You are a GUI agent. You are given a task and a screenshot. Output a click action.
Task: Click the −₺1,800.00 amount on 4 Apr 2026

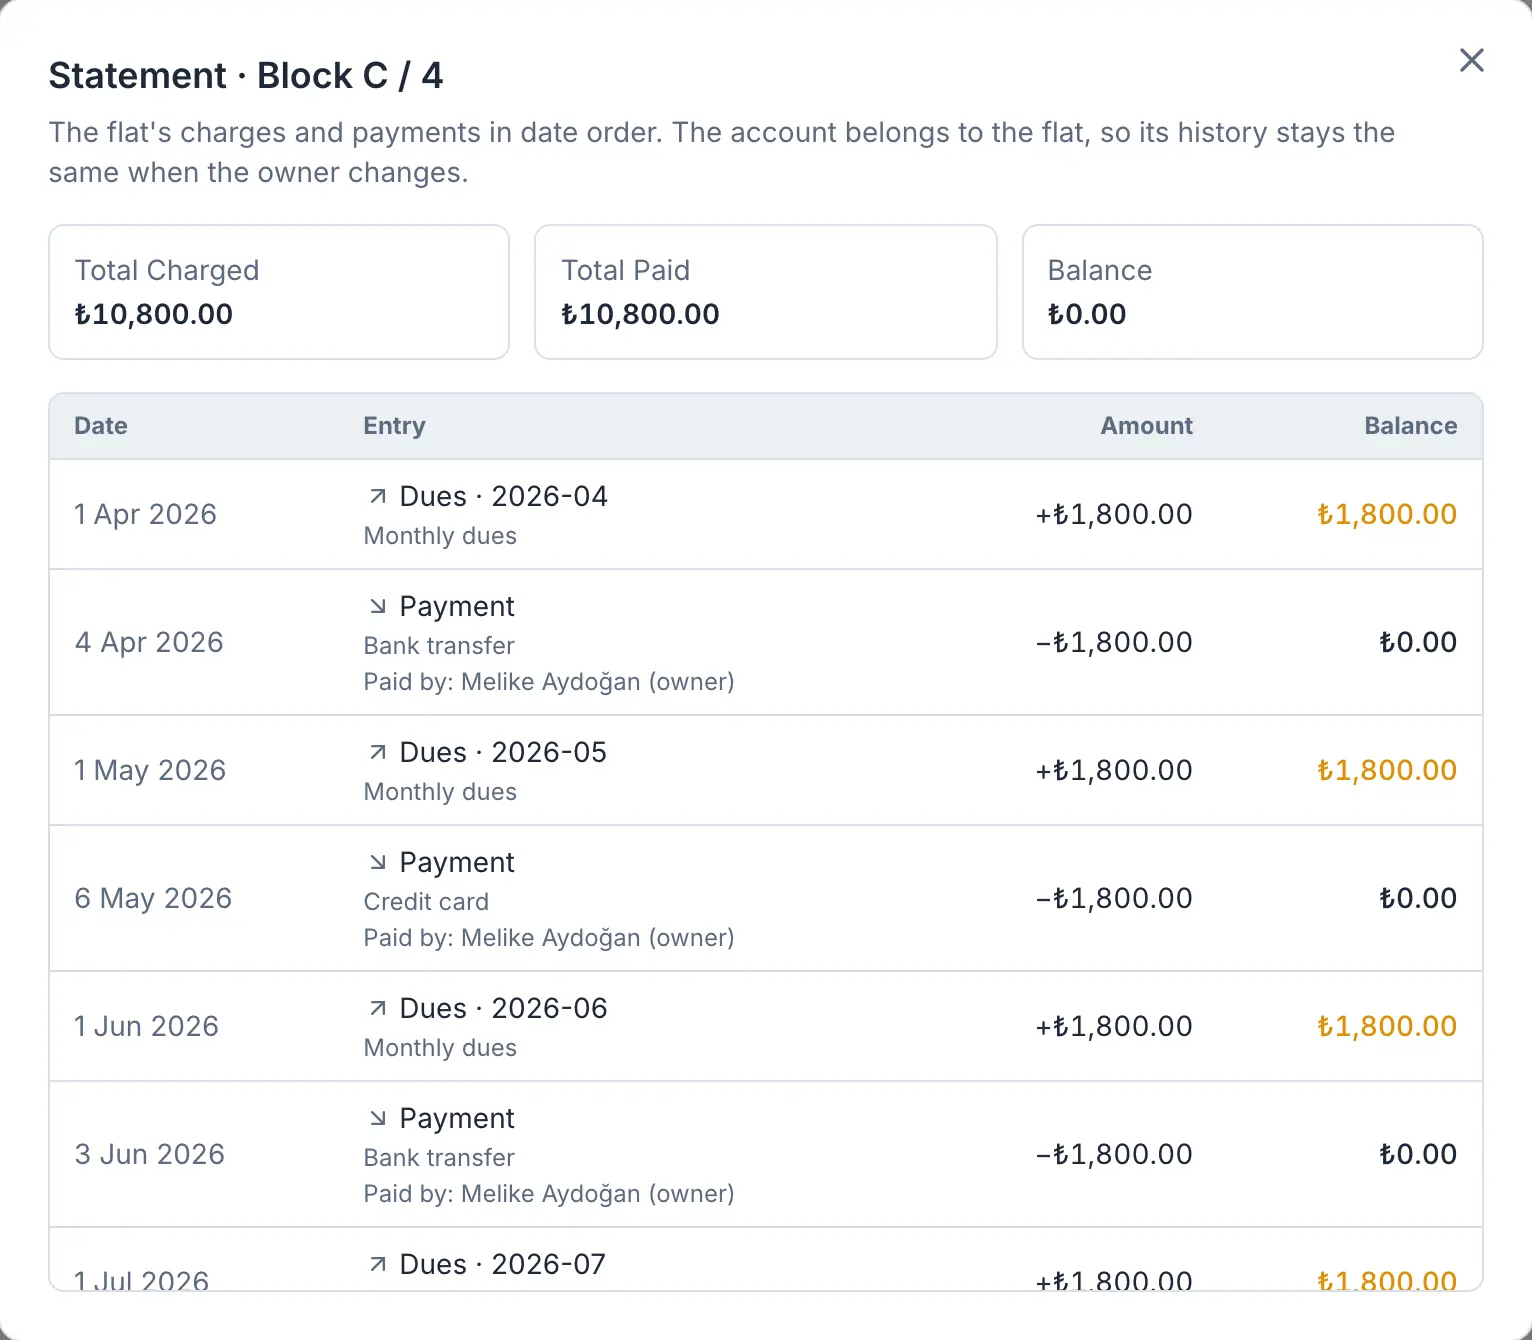pyautogui.click(x=1114, y=642)
